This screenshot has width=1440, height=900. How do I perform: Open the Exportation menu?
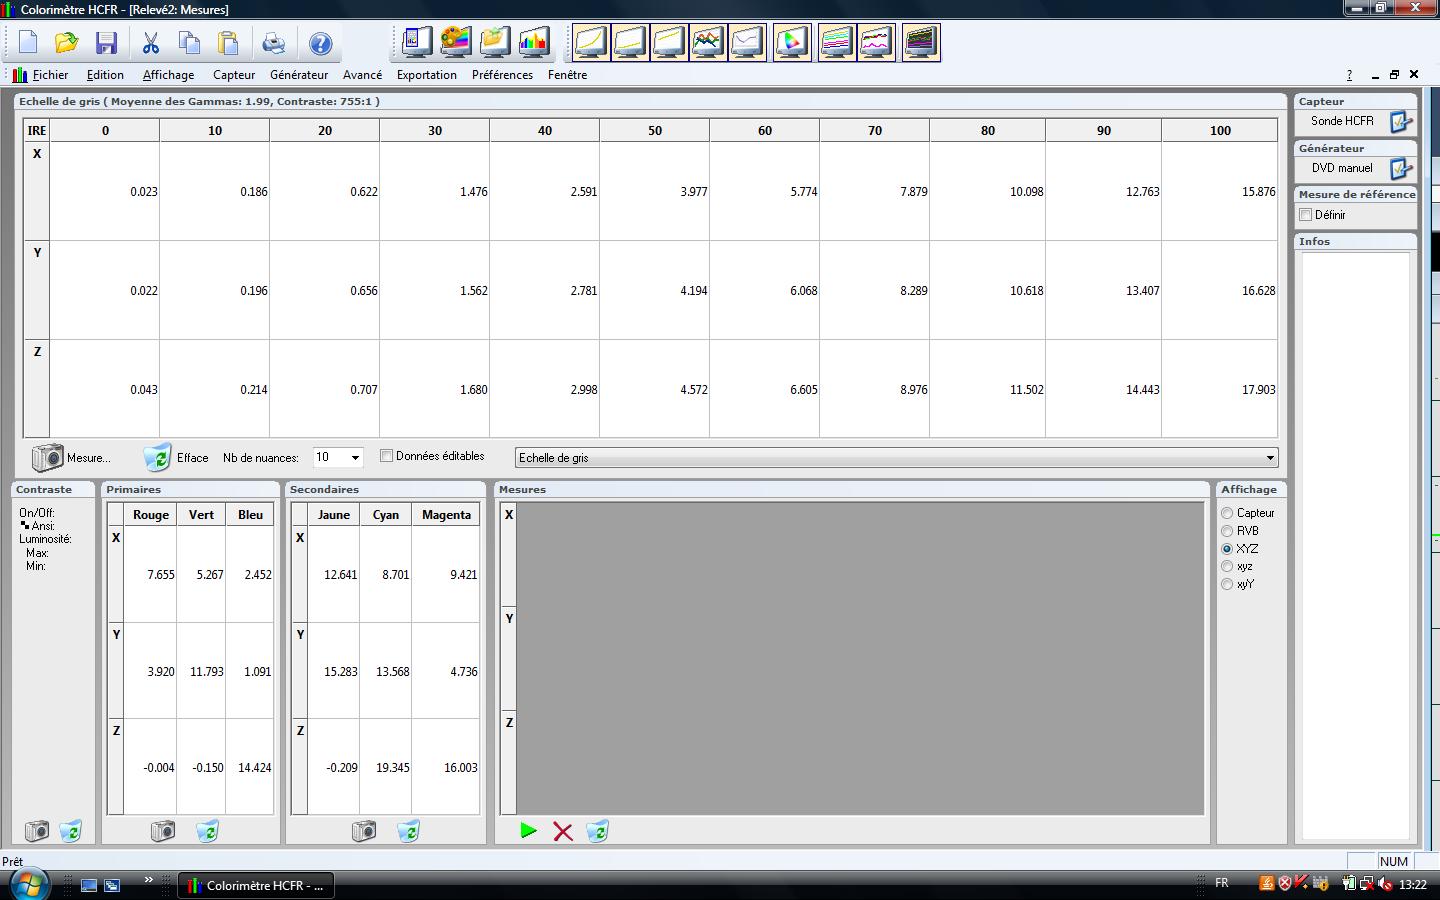[426, 75]
